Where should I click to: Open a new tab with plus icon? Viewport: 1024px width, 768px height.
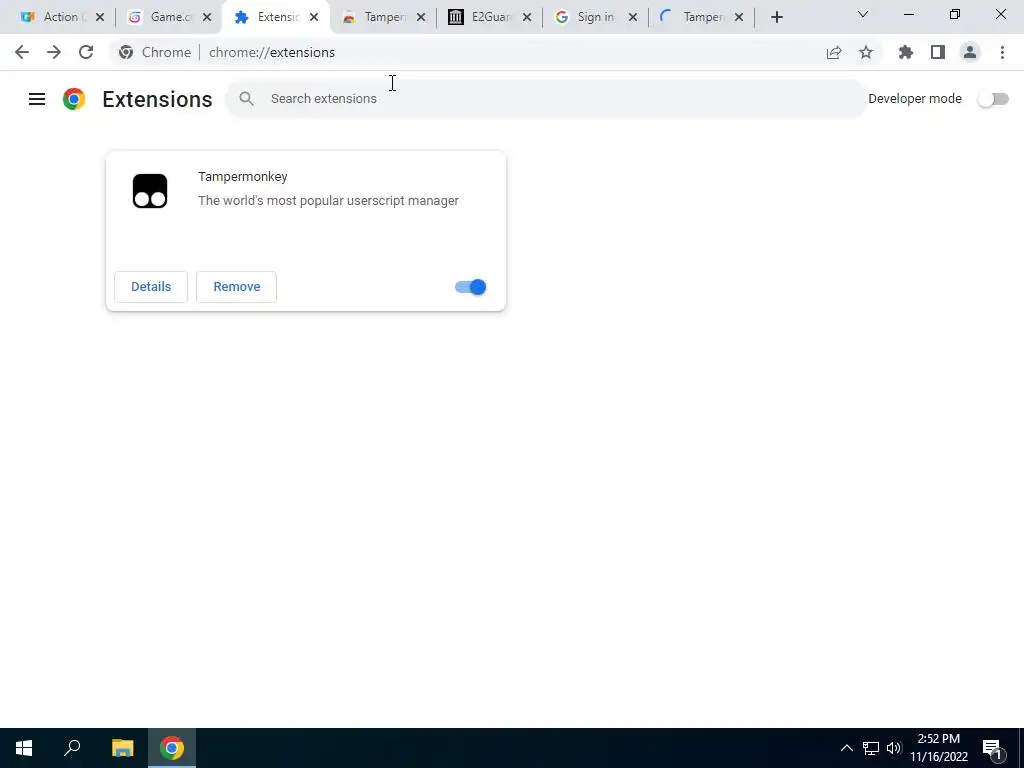[x=776, y=17]
